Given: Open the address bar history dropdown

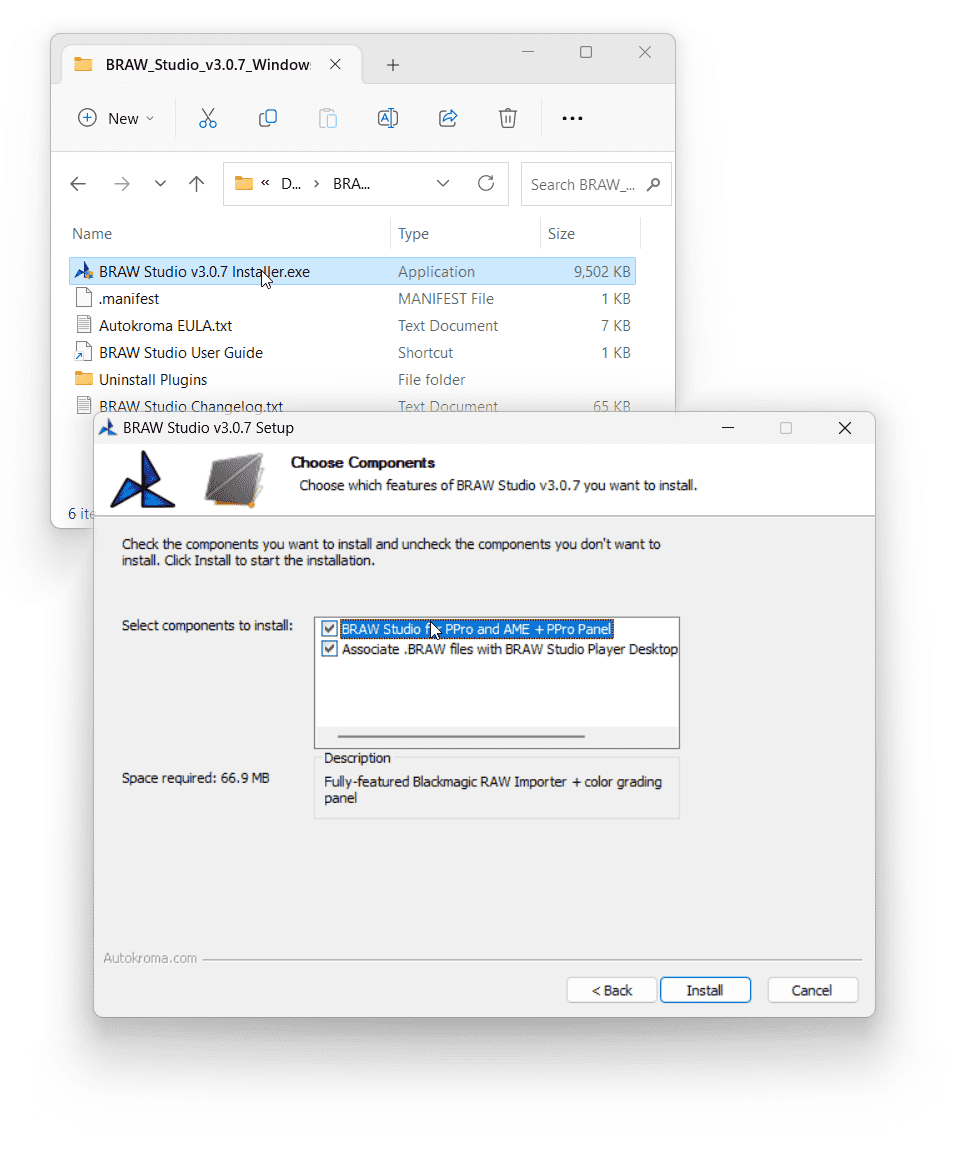Looking at the screenshot, I should point(443,183).
